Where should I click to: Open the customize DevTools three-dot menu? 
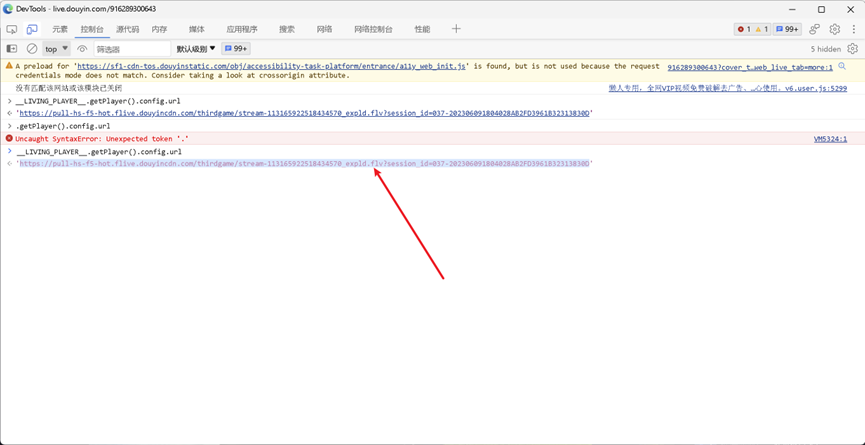(x=854, y=30)
